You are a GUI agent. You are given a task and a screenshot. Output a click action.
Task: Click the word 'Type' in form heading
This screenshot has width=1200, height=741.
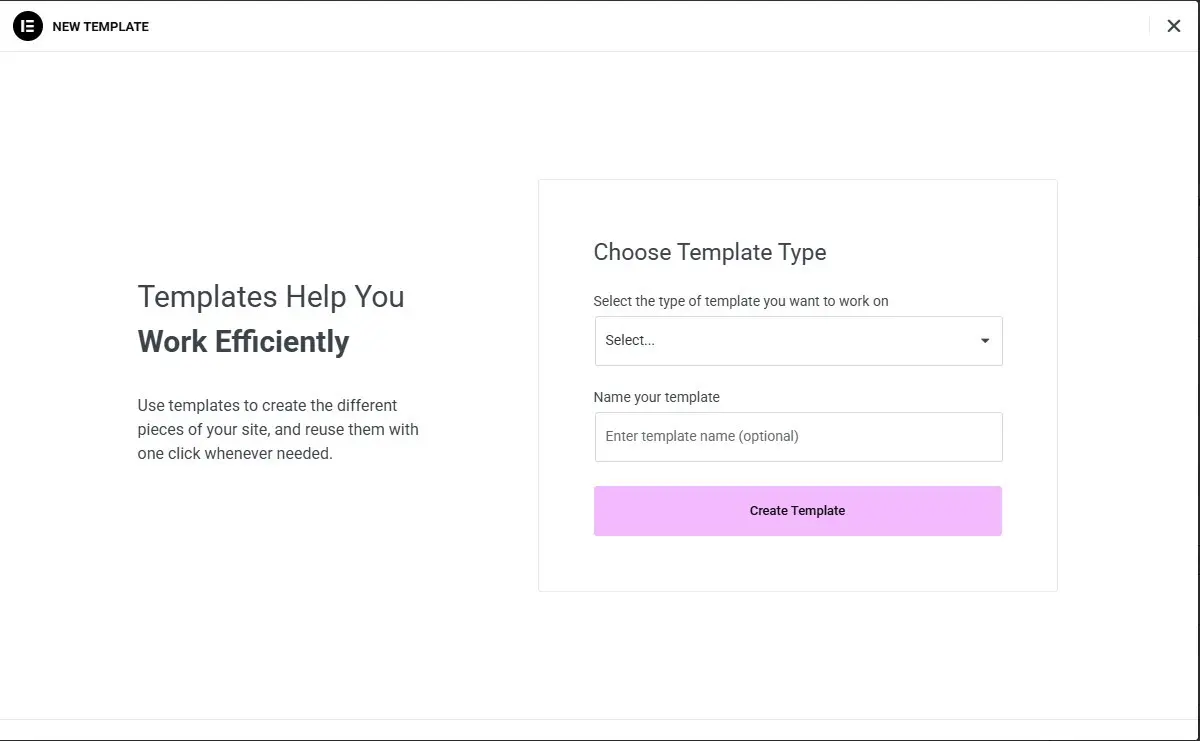click(801, 252)
